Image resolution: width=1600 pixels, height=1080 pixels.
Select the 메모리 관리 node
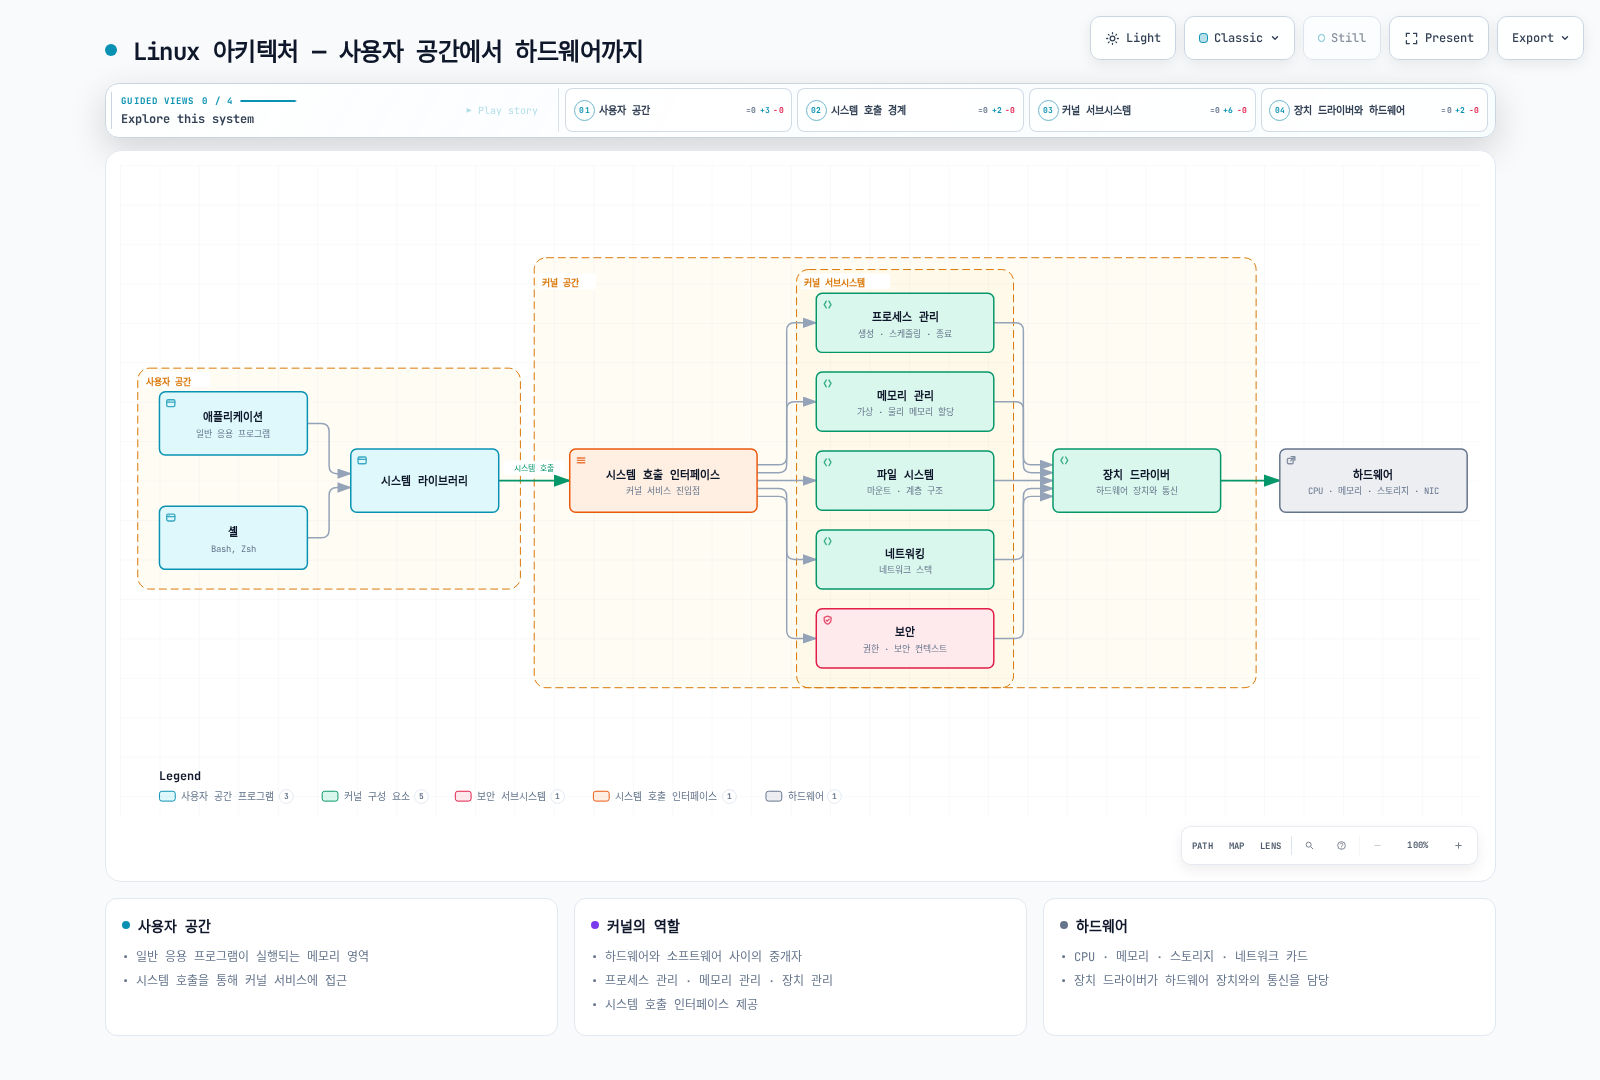click(x=905, y=402)
